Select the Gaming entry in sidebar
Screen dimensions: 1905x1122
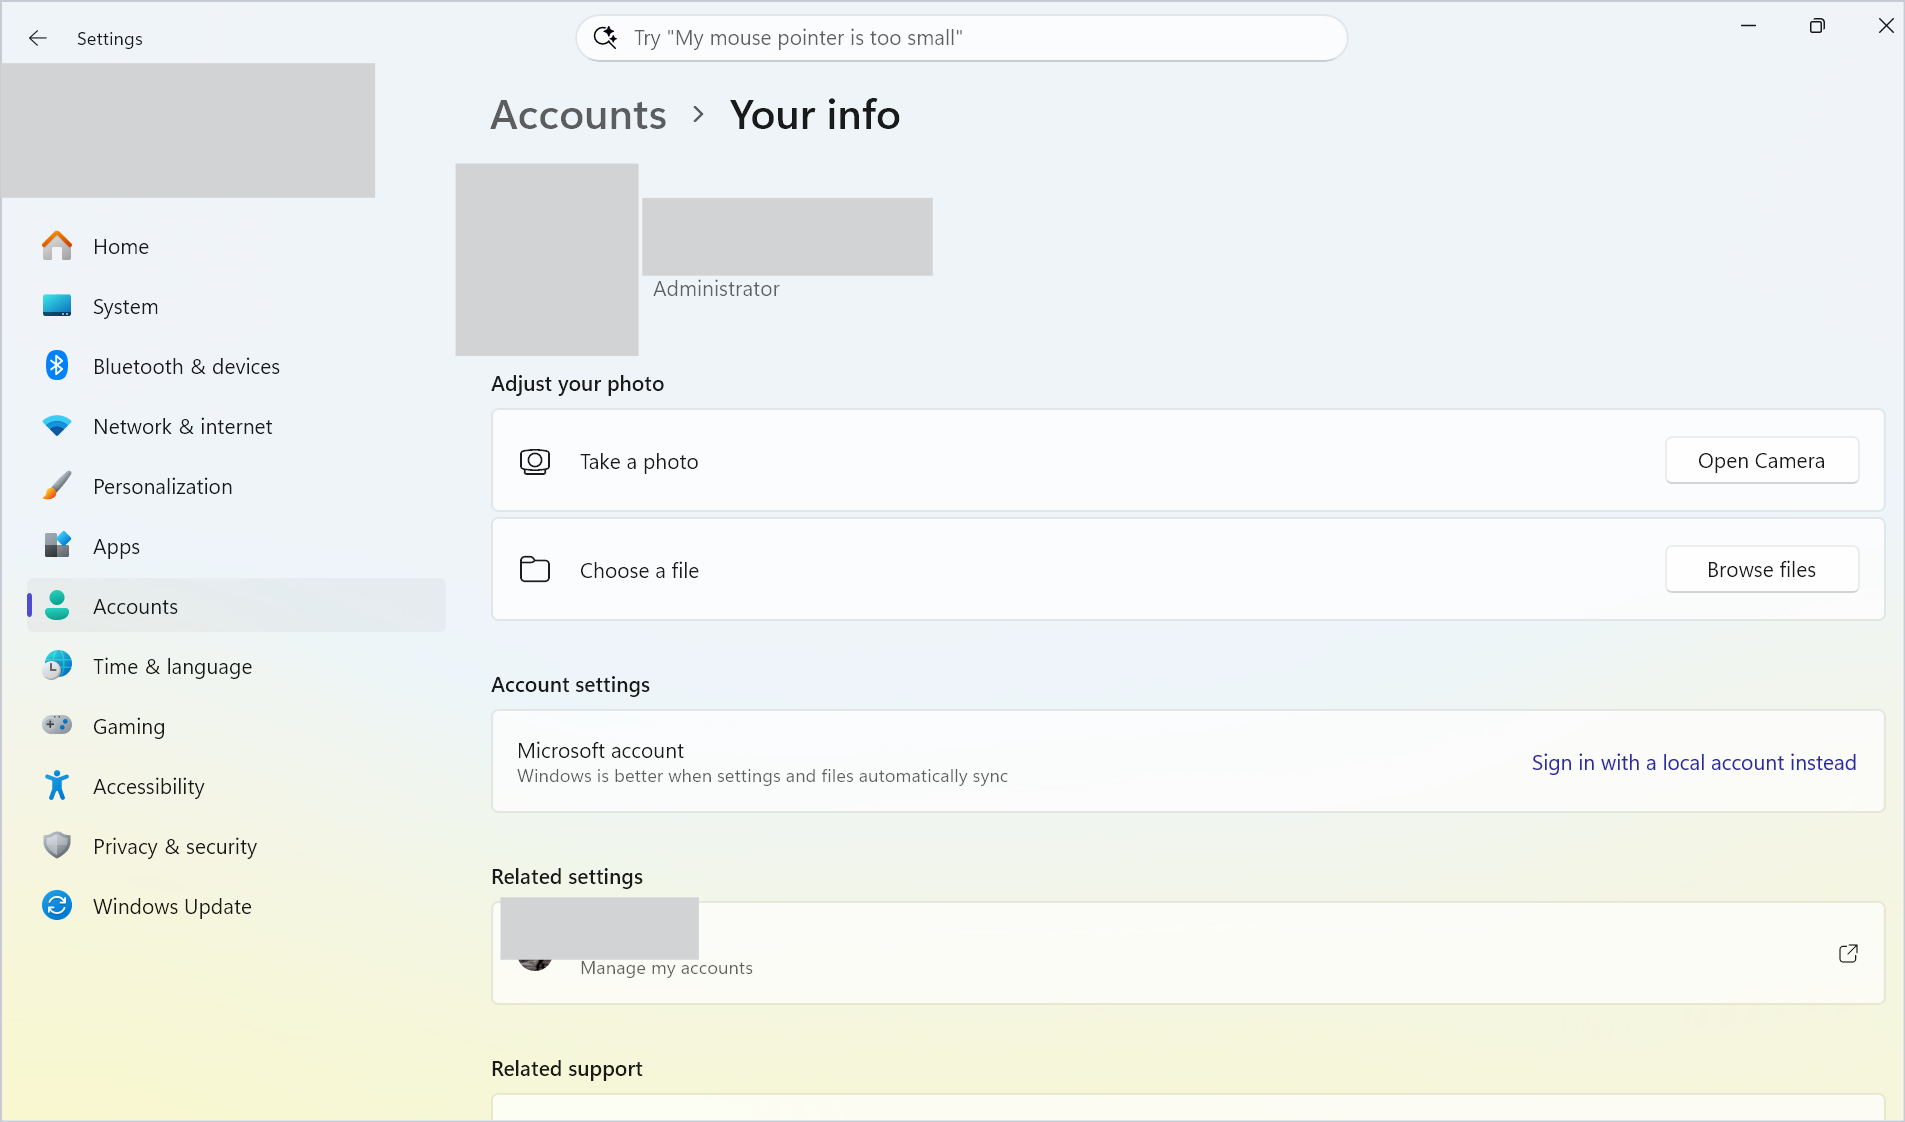coord(236,726)
